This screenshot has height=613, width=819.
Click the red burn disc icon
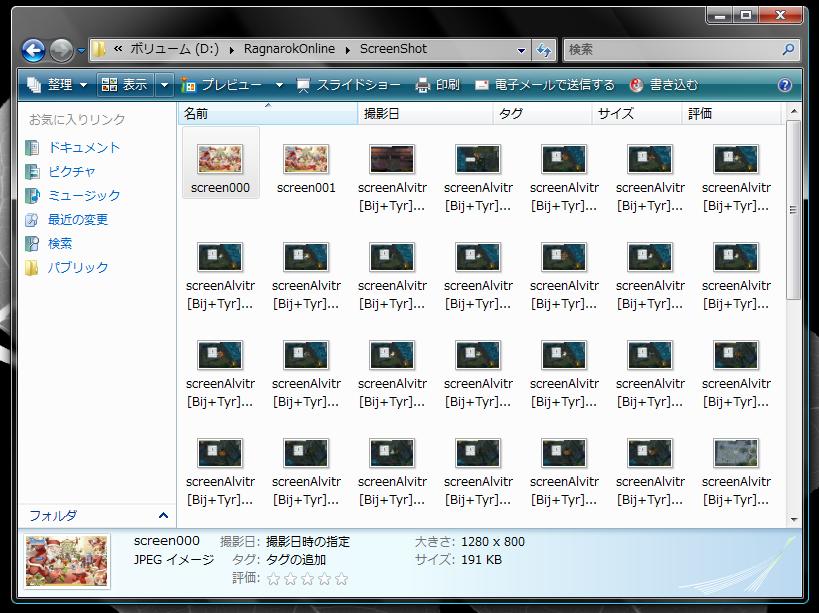click(636, 85)
